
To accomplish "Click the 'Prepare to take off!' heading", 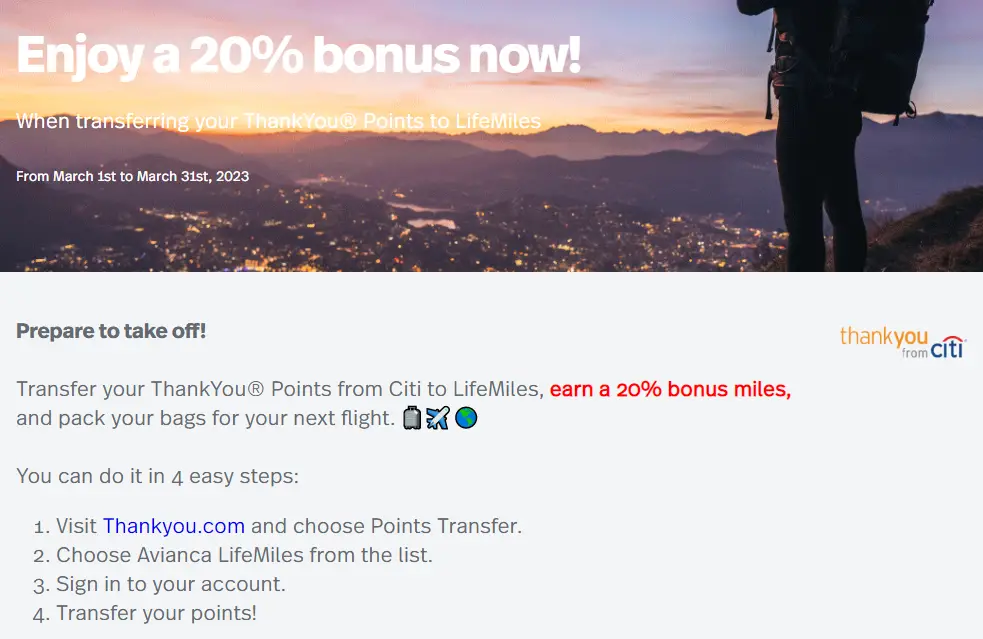I will [111, 330].
